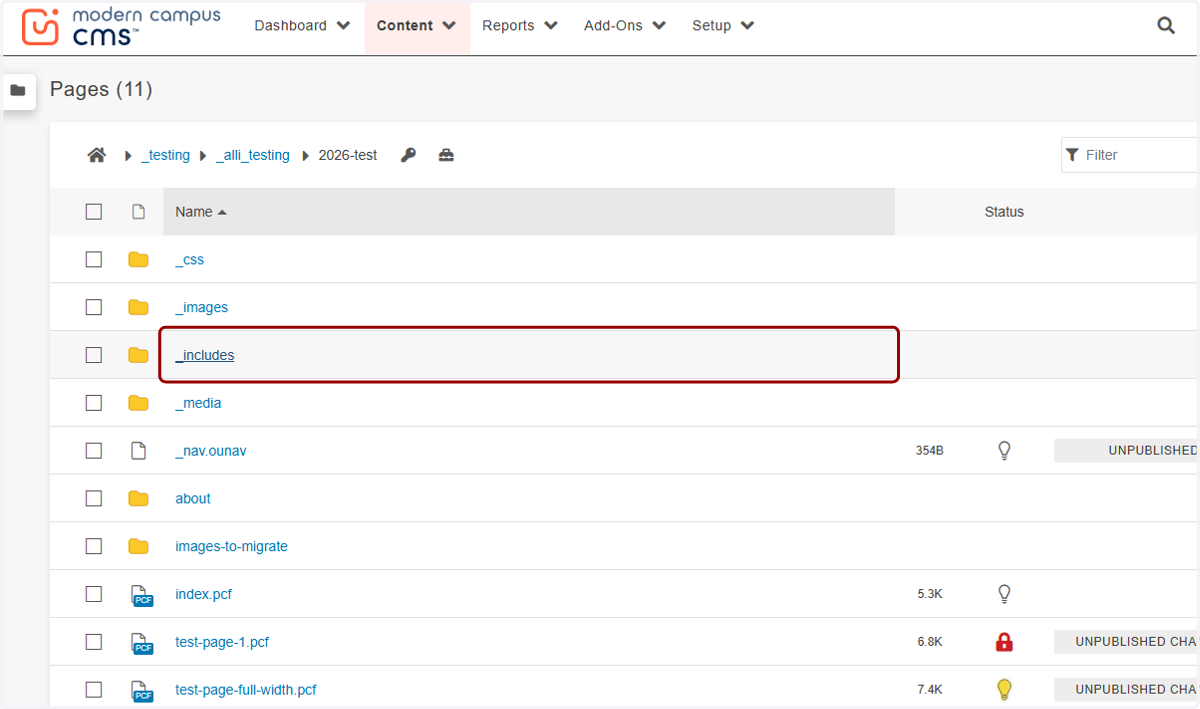Screen dimensions: 1200x709
Task: Select the _media folder checkbox
Action: click(x=94, y=403)
